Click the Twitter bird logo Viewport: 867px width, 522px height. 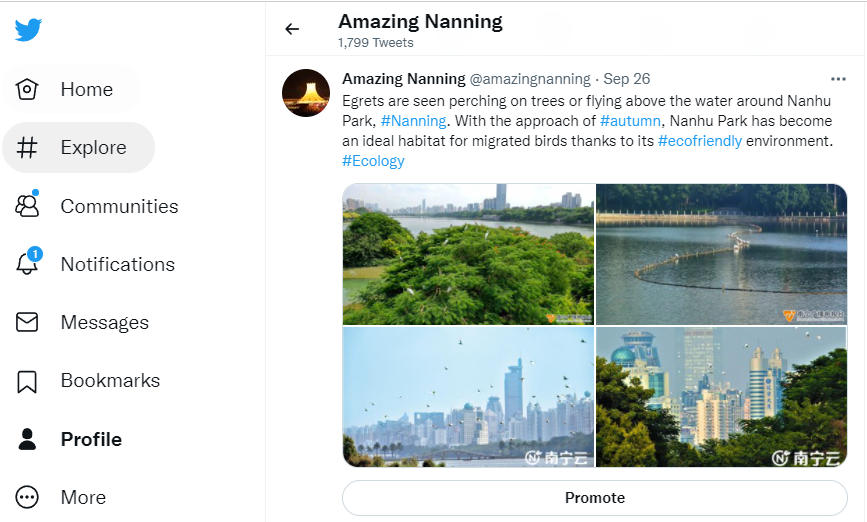pos(28,30)
